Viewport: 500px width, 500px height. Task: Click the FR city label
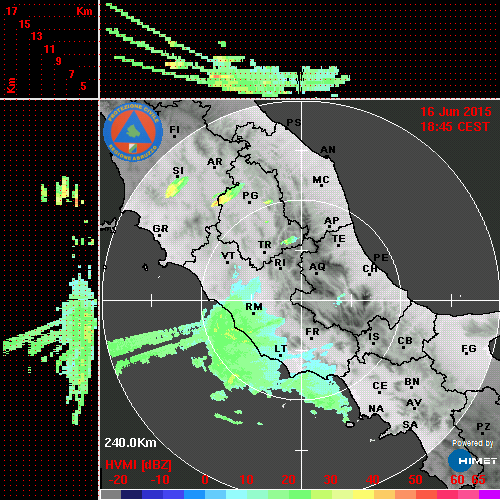tap(312, 332)
